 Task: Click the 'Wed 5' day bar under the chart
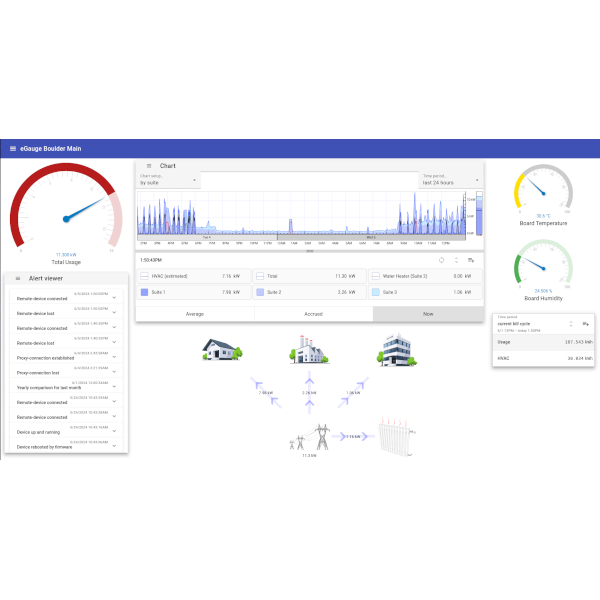(x=371, y=238)
